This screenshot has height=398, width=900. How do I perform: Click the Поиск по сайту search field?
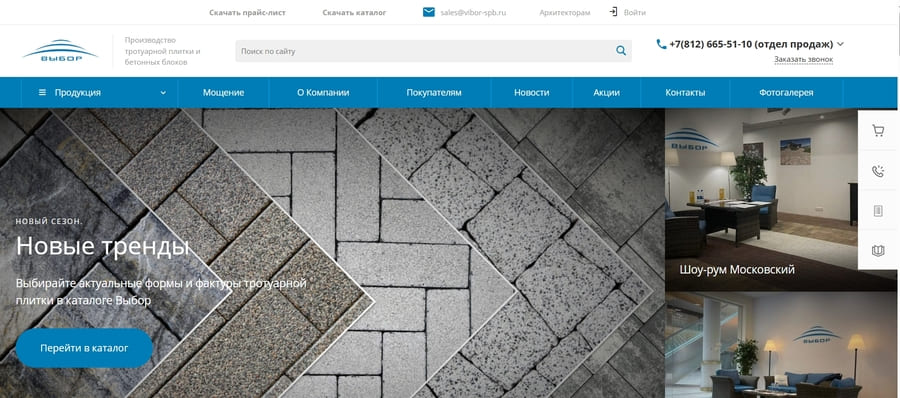pos(433,51)
